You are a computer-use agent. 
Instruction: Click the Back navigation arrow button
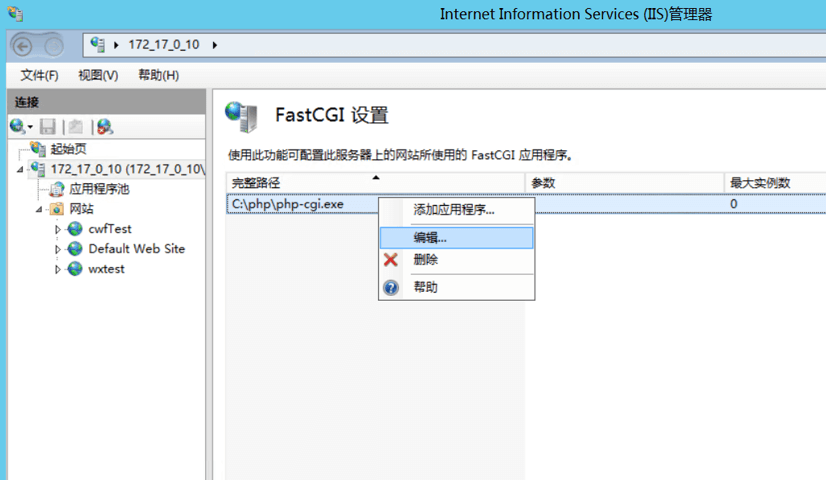pyautogui.click(x=22, y=47)
